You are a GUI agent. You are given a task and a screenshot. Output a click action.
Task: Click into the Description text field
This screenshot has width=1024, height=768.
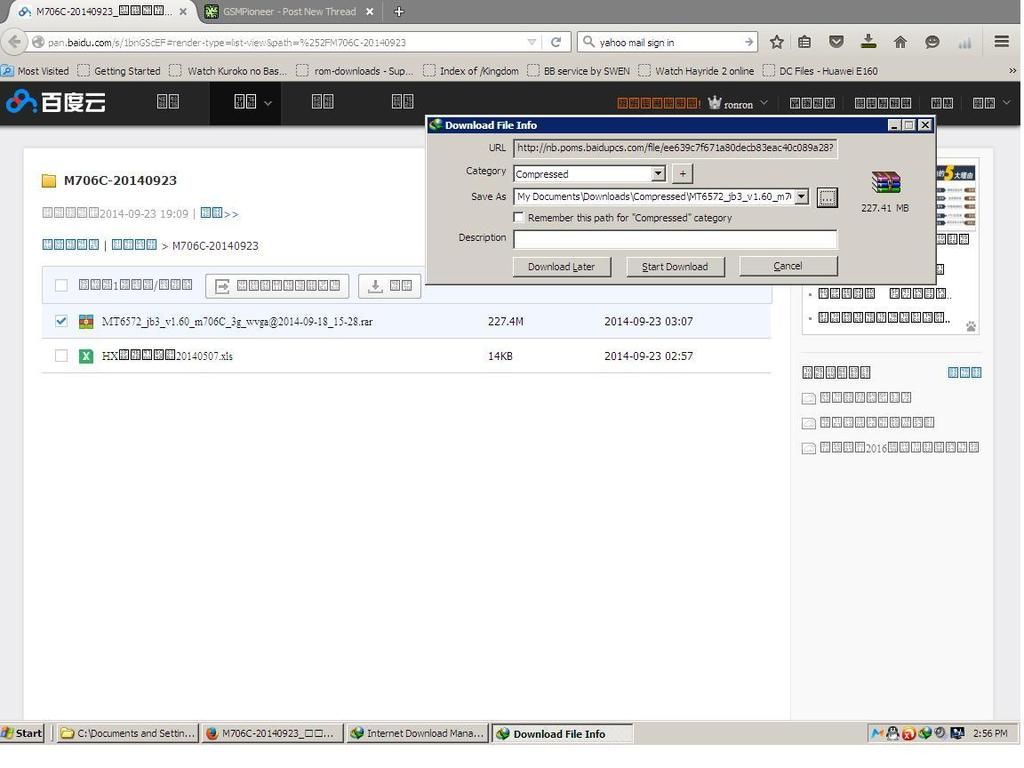point(675,239)
